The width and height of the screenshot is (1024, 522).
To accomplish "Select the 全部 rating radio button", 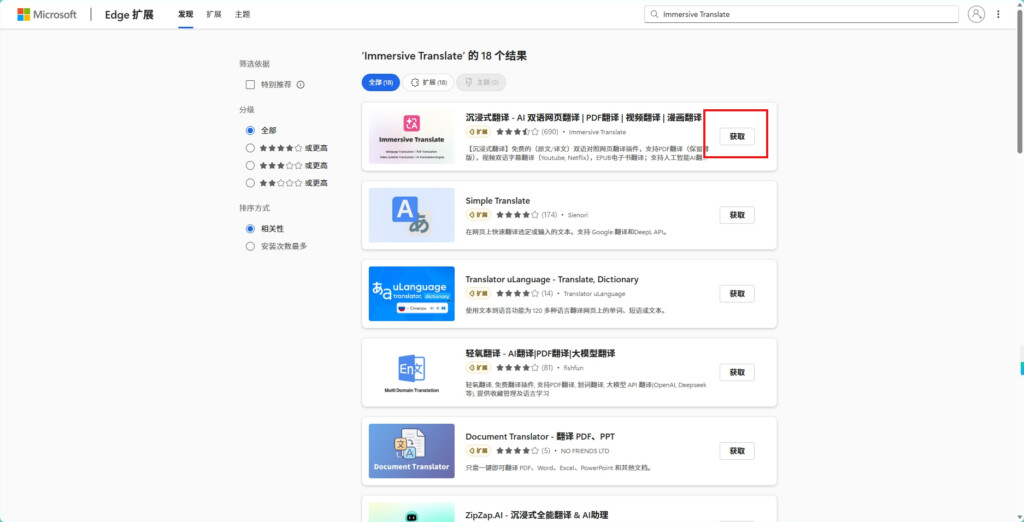I will point(250,131).
